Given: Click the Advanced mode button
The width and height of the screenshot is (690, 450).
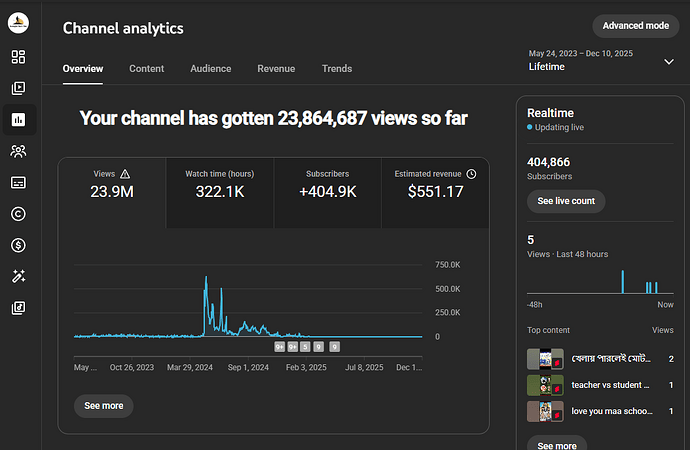Looking at the screenshot, I should pos(635,26).
